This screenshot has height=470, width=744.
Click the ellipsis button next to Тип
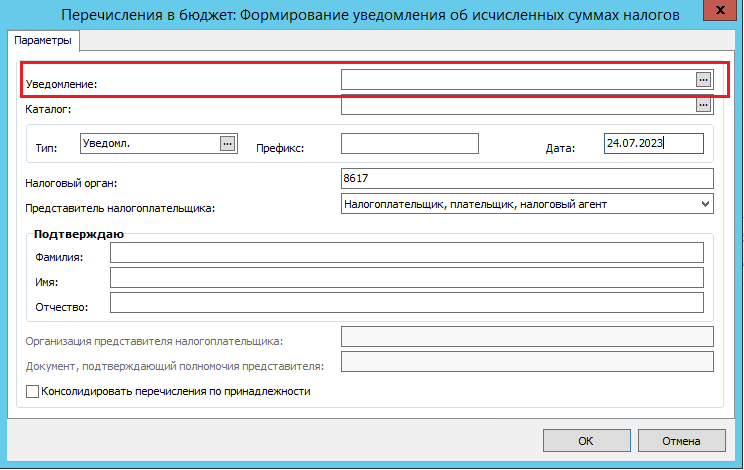(x=227, y=143)
